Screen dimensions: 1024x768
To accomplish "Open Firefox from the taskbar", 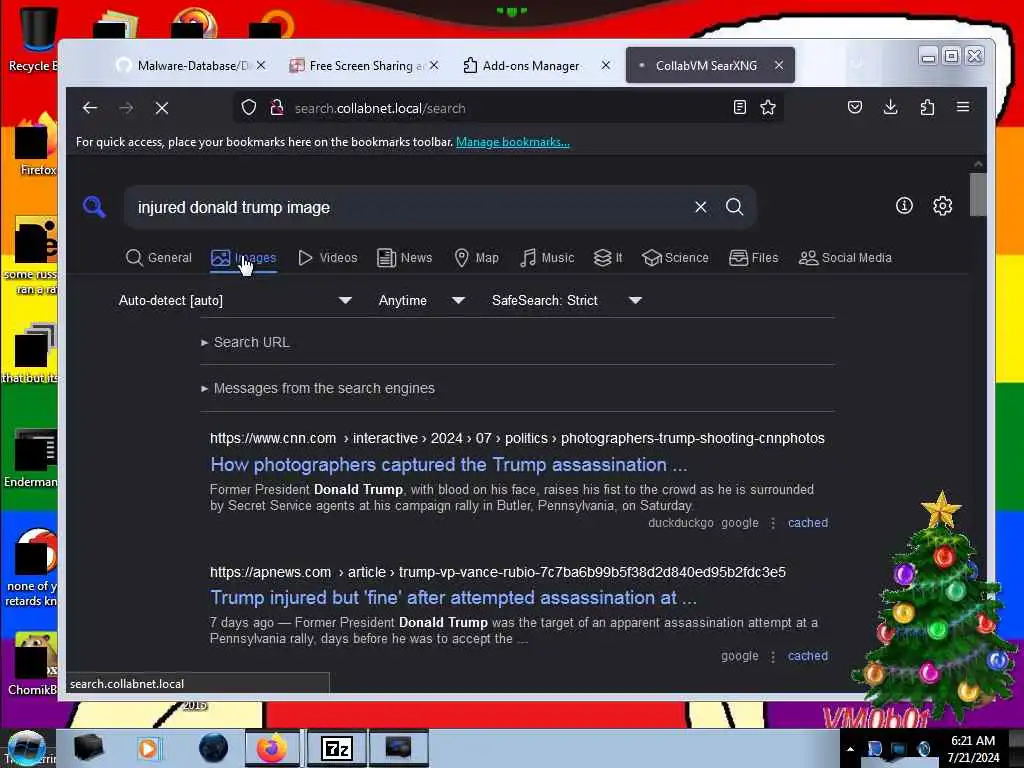I will pos(272,748).
